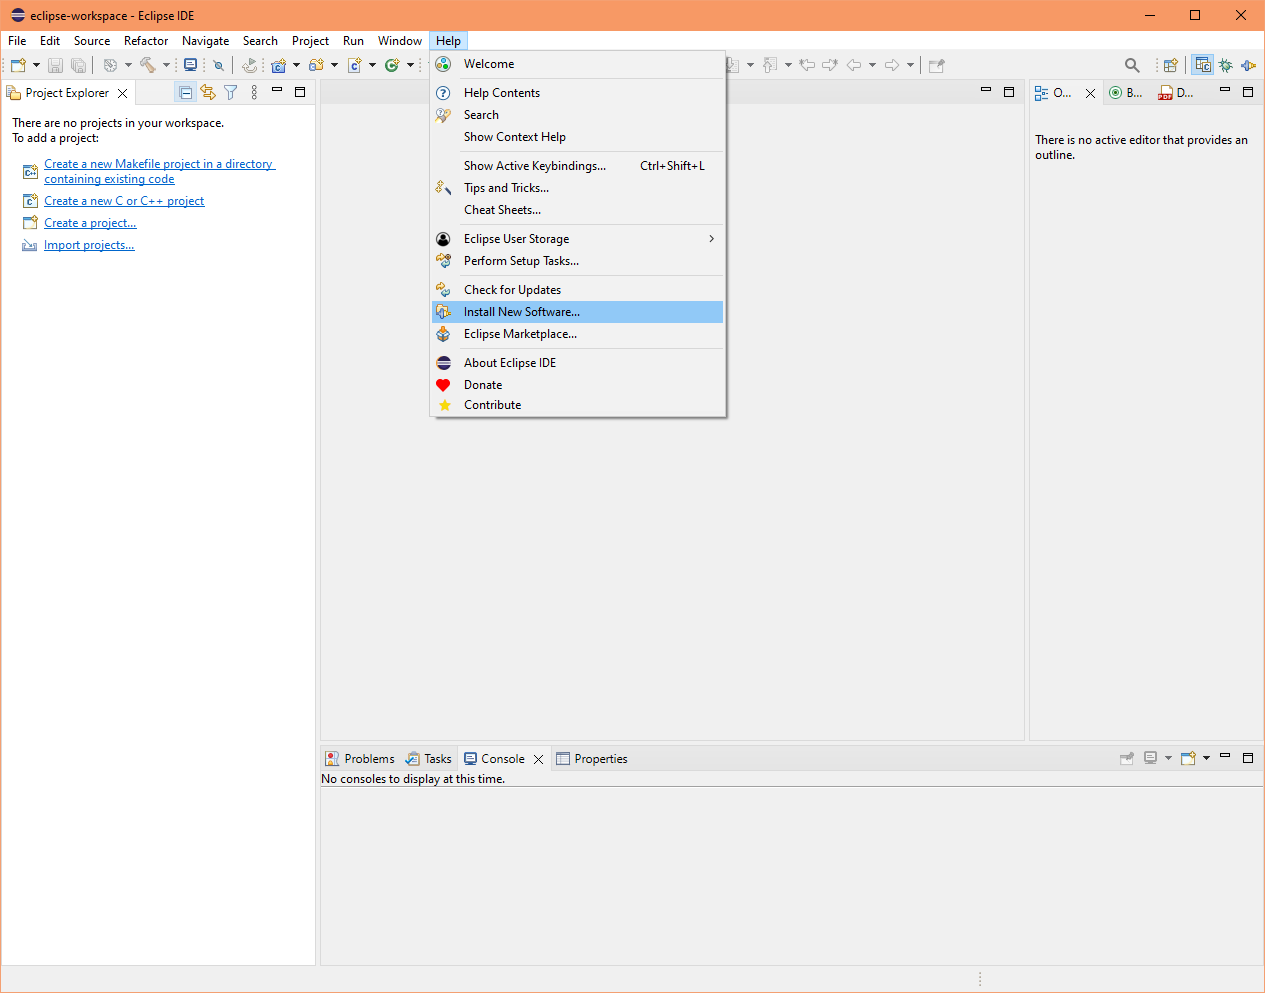Collapse All in Project Explorer toolbar
This screenshot has width=1265, height=993.
[x=186, y=92]
